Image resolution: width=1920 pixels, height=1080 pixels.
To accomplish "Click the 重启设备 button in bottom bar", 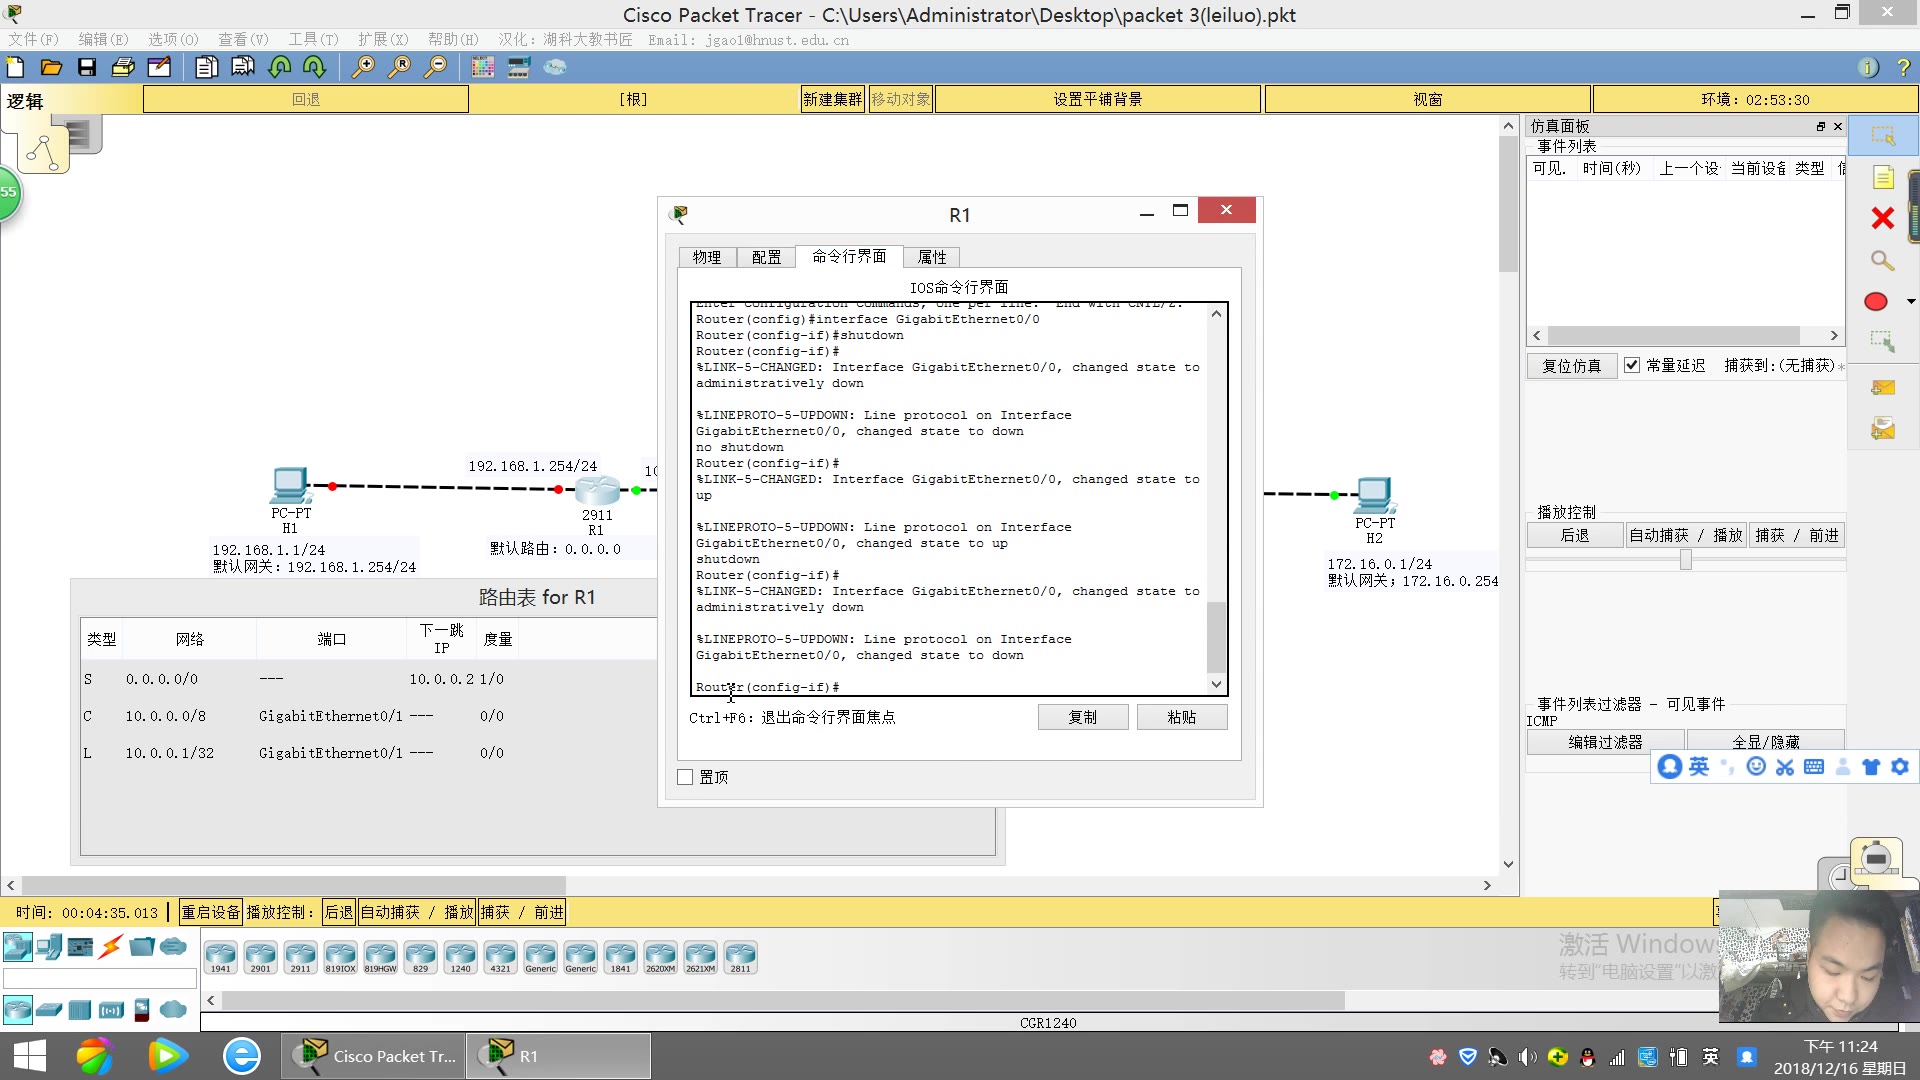I will [x=210, y=912].
